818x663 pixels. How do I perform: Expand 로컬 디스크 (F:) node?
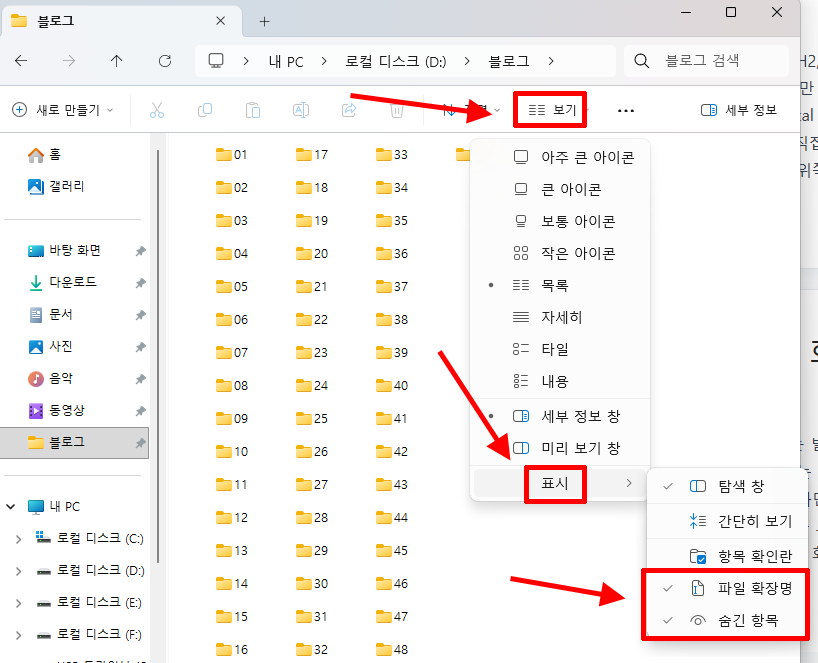point(18,635)
